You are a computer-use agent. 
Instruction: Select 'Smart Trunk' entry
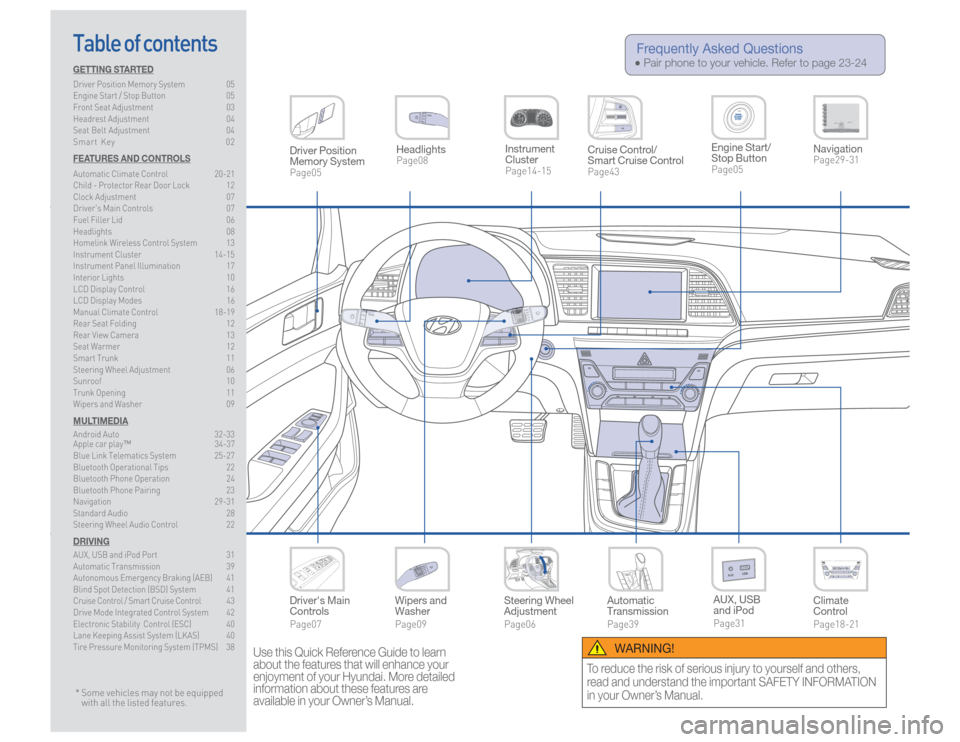(154, 358)
